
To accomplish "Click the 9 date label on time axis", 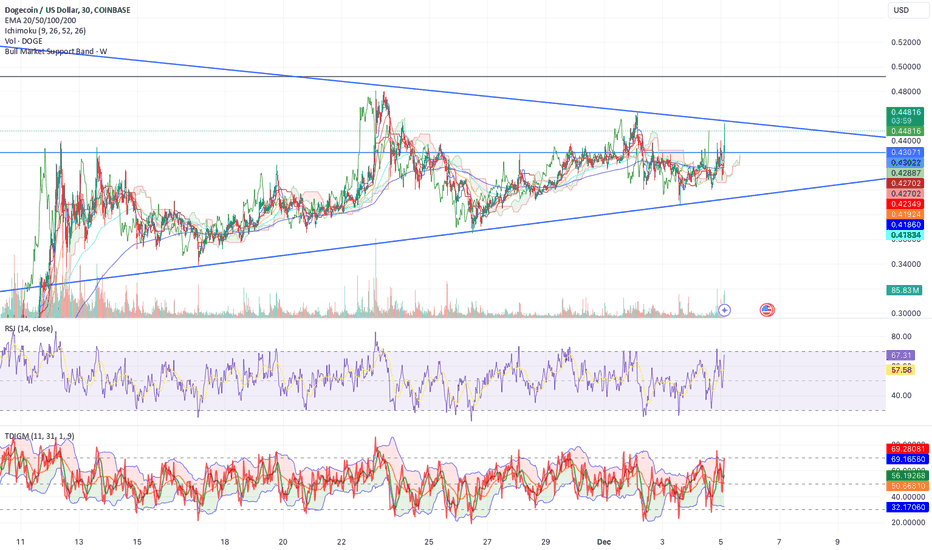I will (x=837, y=542).
